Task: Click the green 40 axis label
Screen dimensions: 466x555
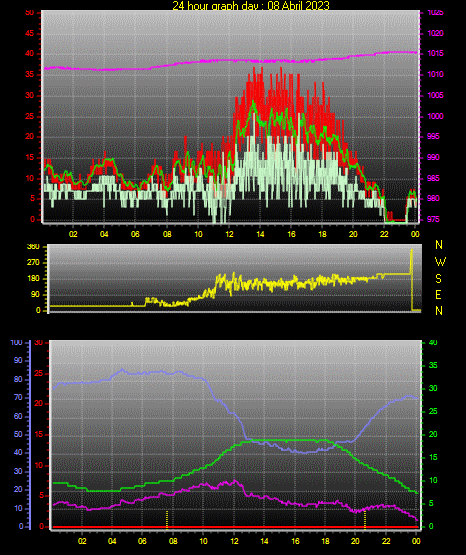Action: point(433,343)
